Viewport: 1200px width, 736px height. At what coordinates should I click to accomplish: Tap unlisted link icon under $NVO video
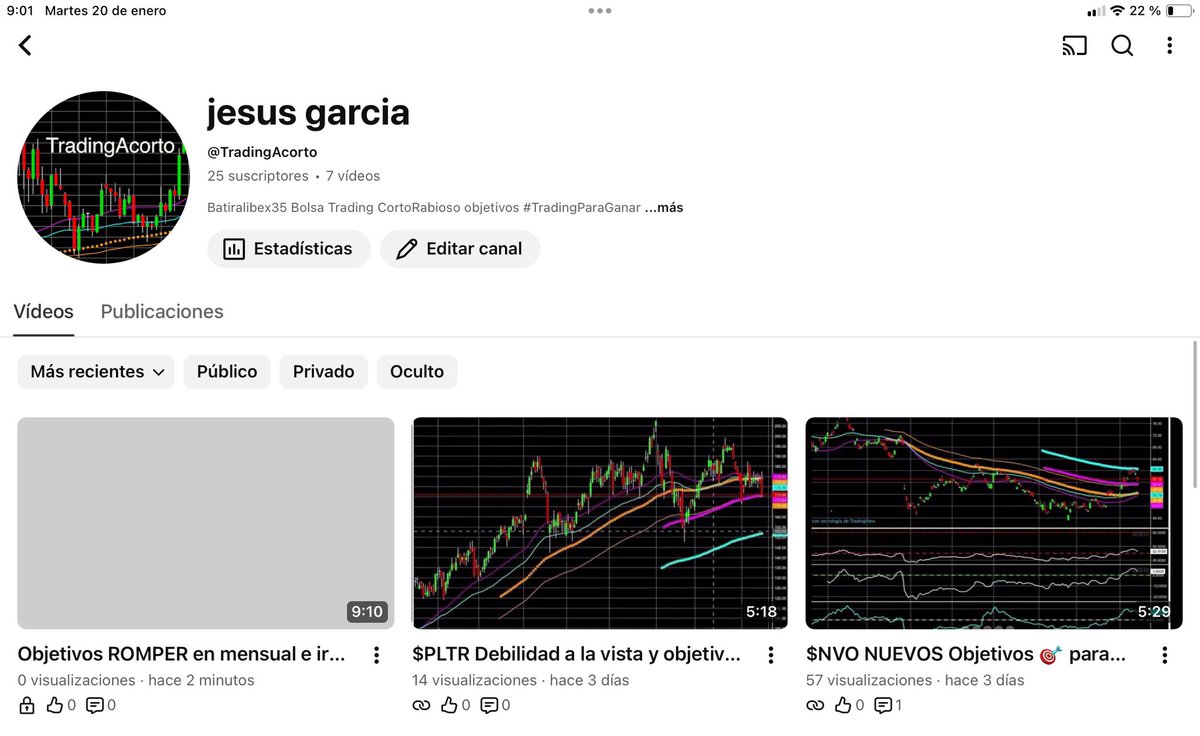815,706
